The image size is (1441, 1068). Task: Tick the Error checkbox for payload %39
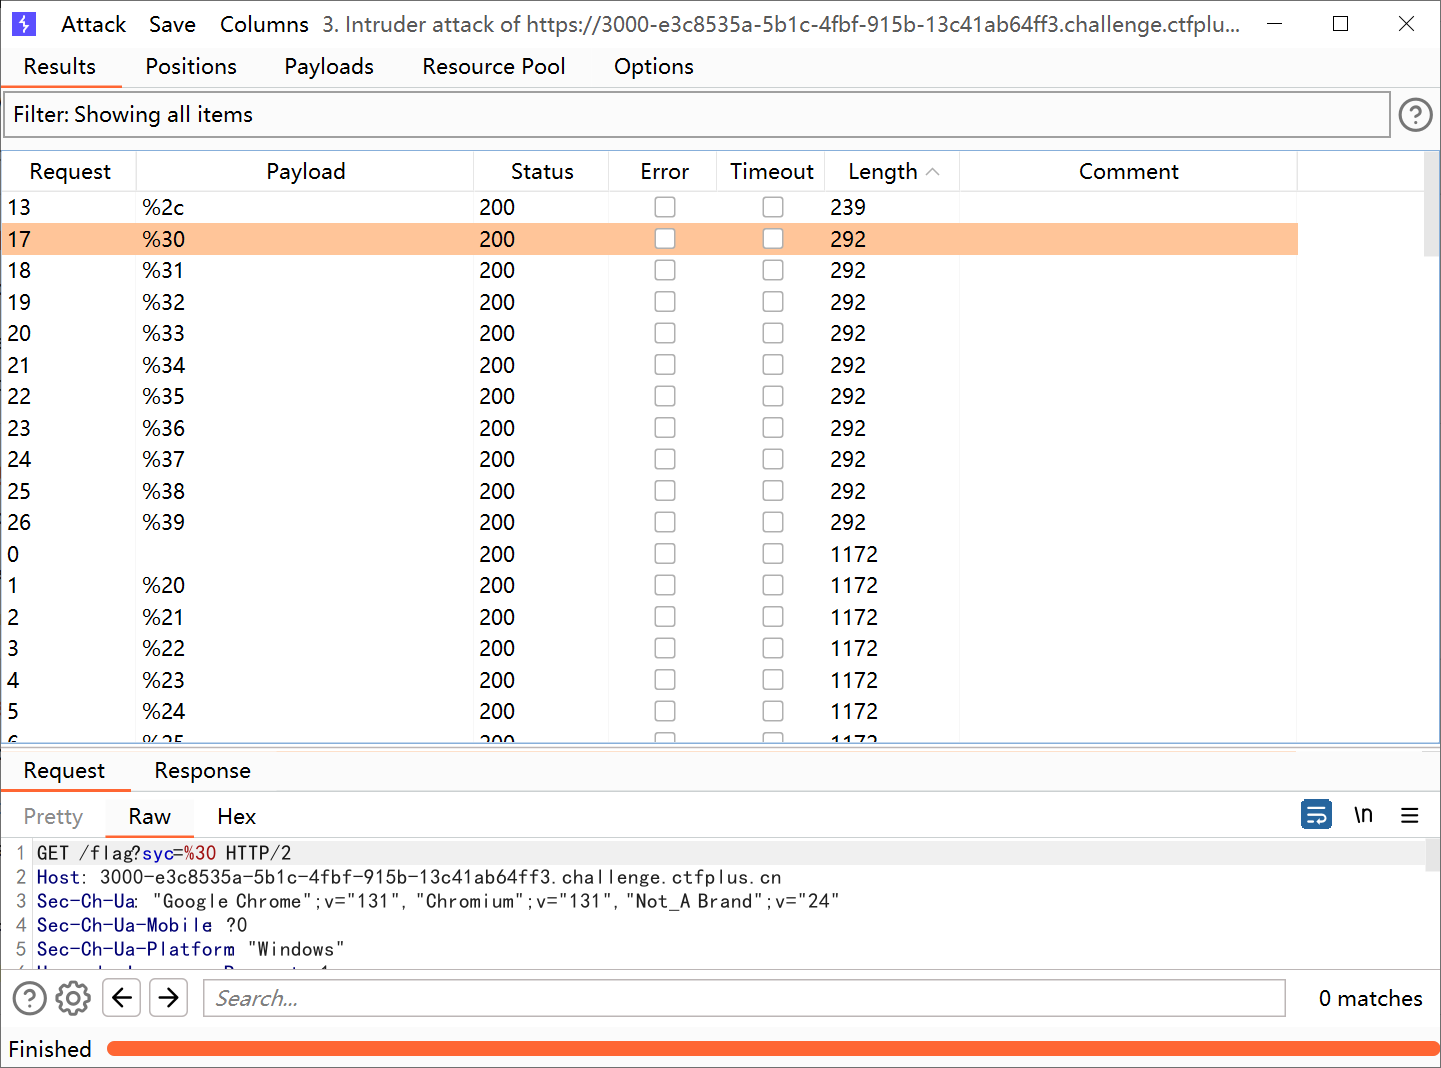[665, 522]
